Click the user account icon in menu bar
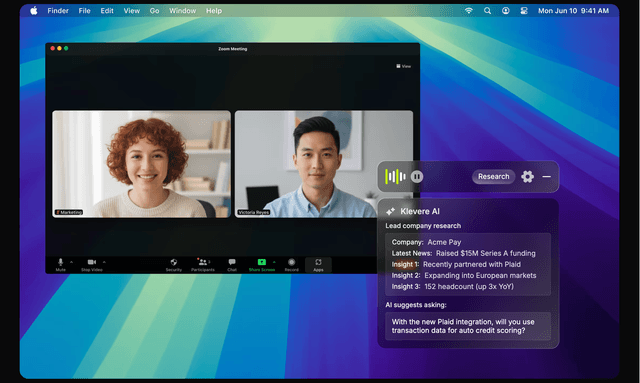 [x=505, y=11]
